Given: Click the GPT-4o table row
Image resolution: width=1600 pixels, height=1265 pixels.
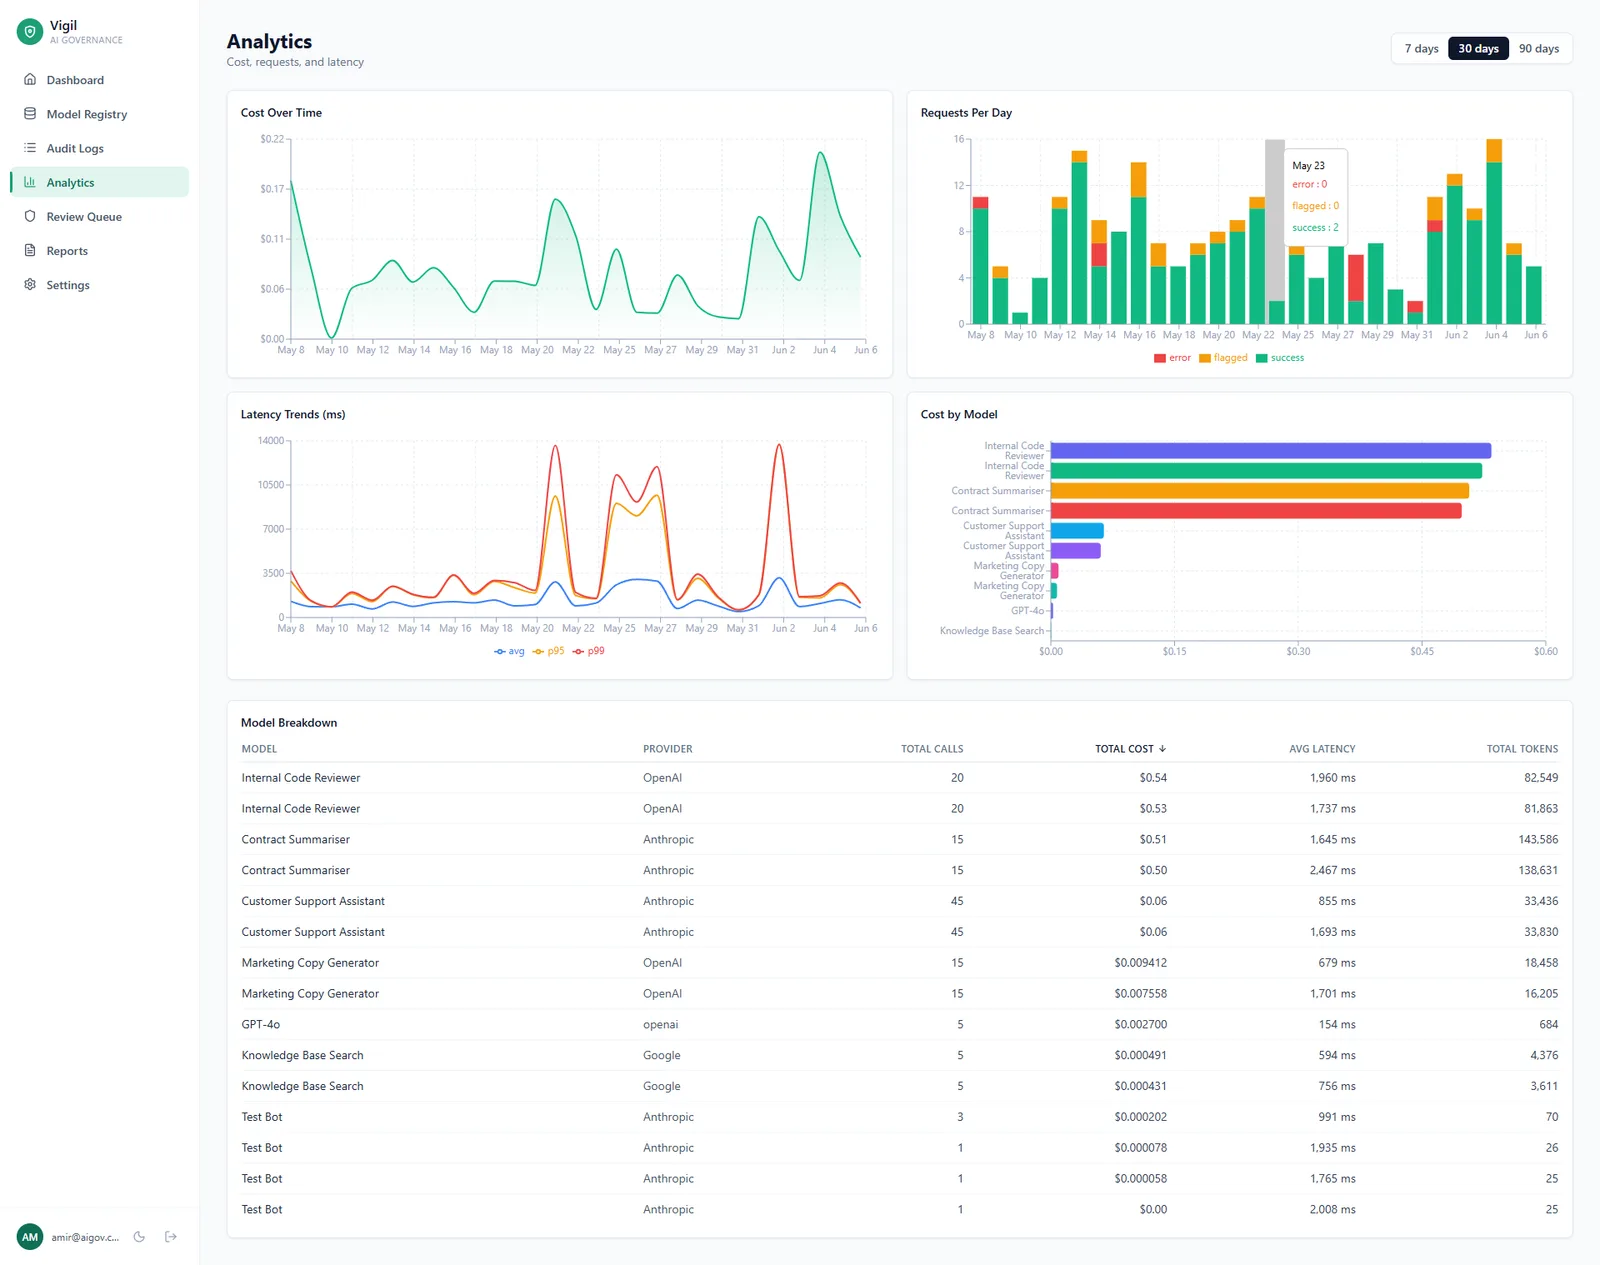Looking at the screenshot, I should pos(899,1024).
